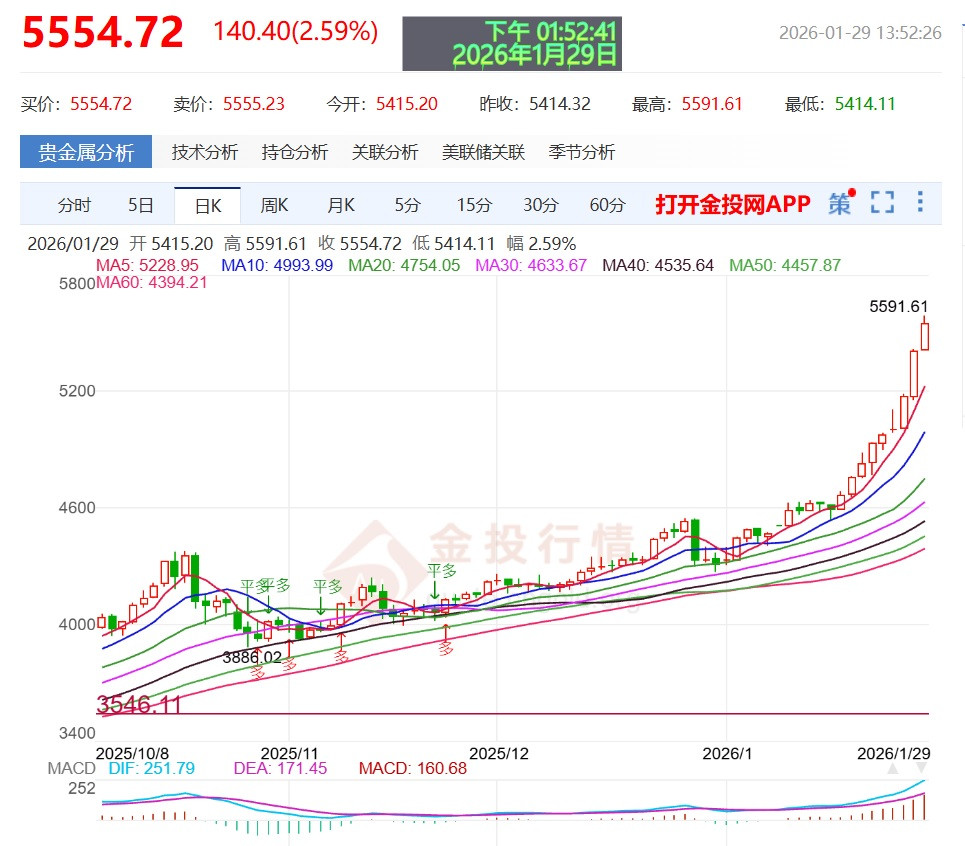
Task: Click the 贵金属分析 button
Action: pos(86,152)
